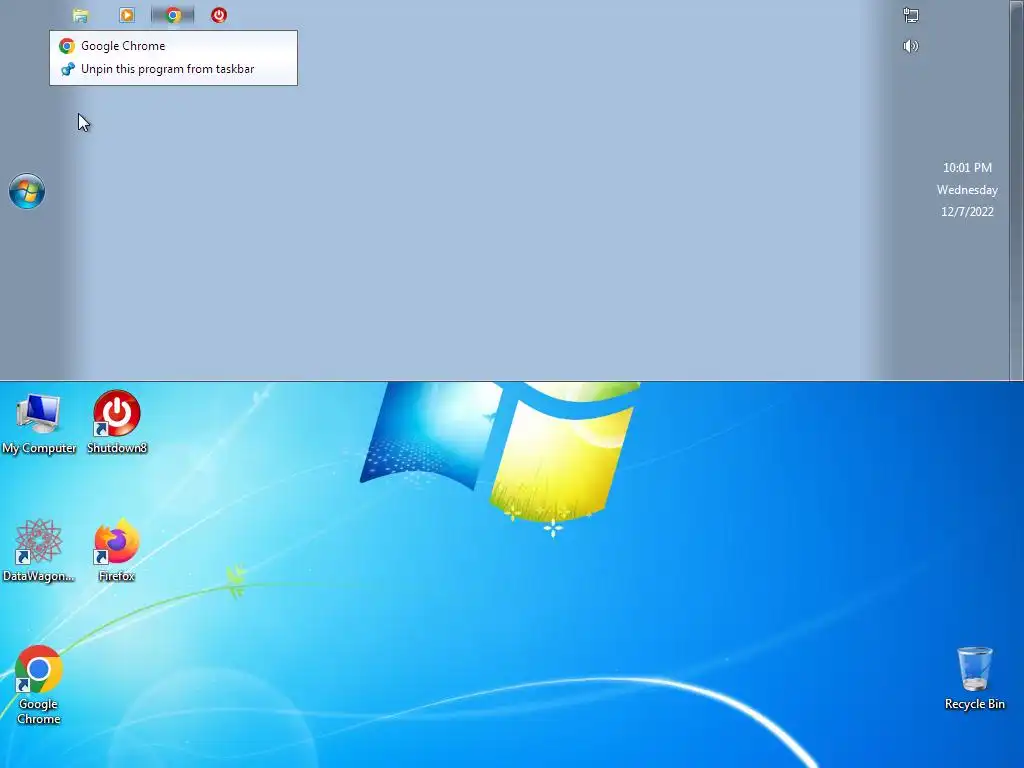Open the network tray icon

pos(910,15)
